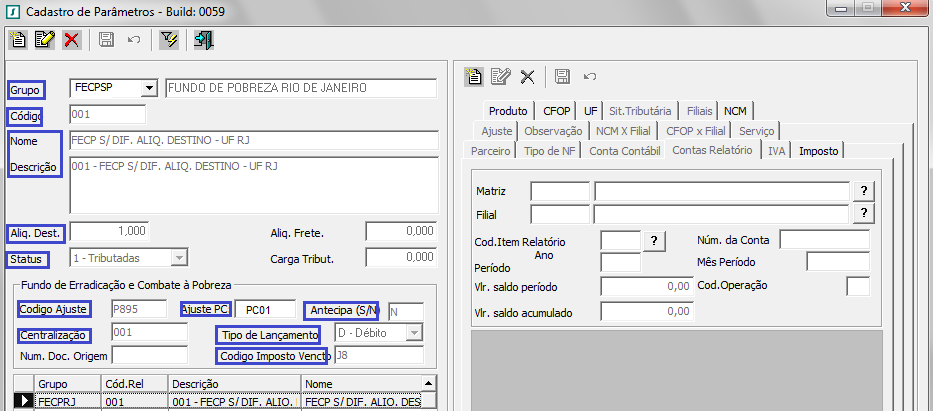Click the Filial code input field
This screenshot has width=933, height=411.
pyautogui.click(x=560, y=214)
